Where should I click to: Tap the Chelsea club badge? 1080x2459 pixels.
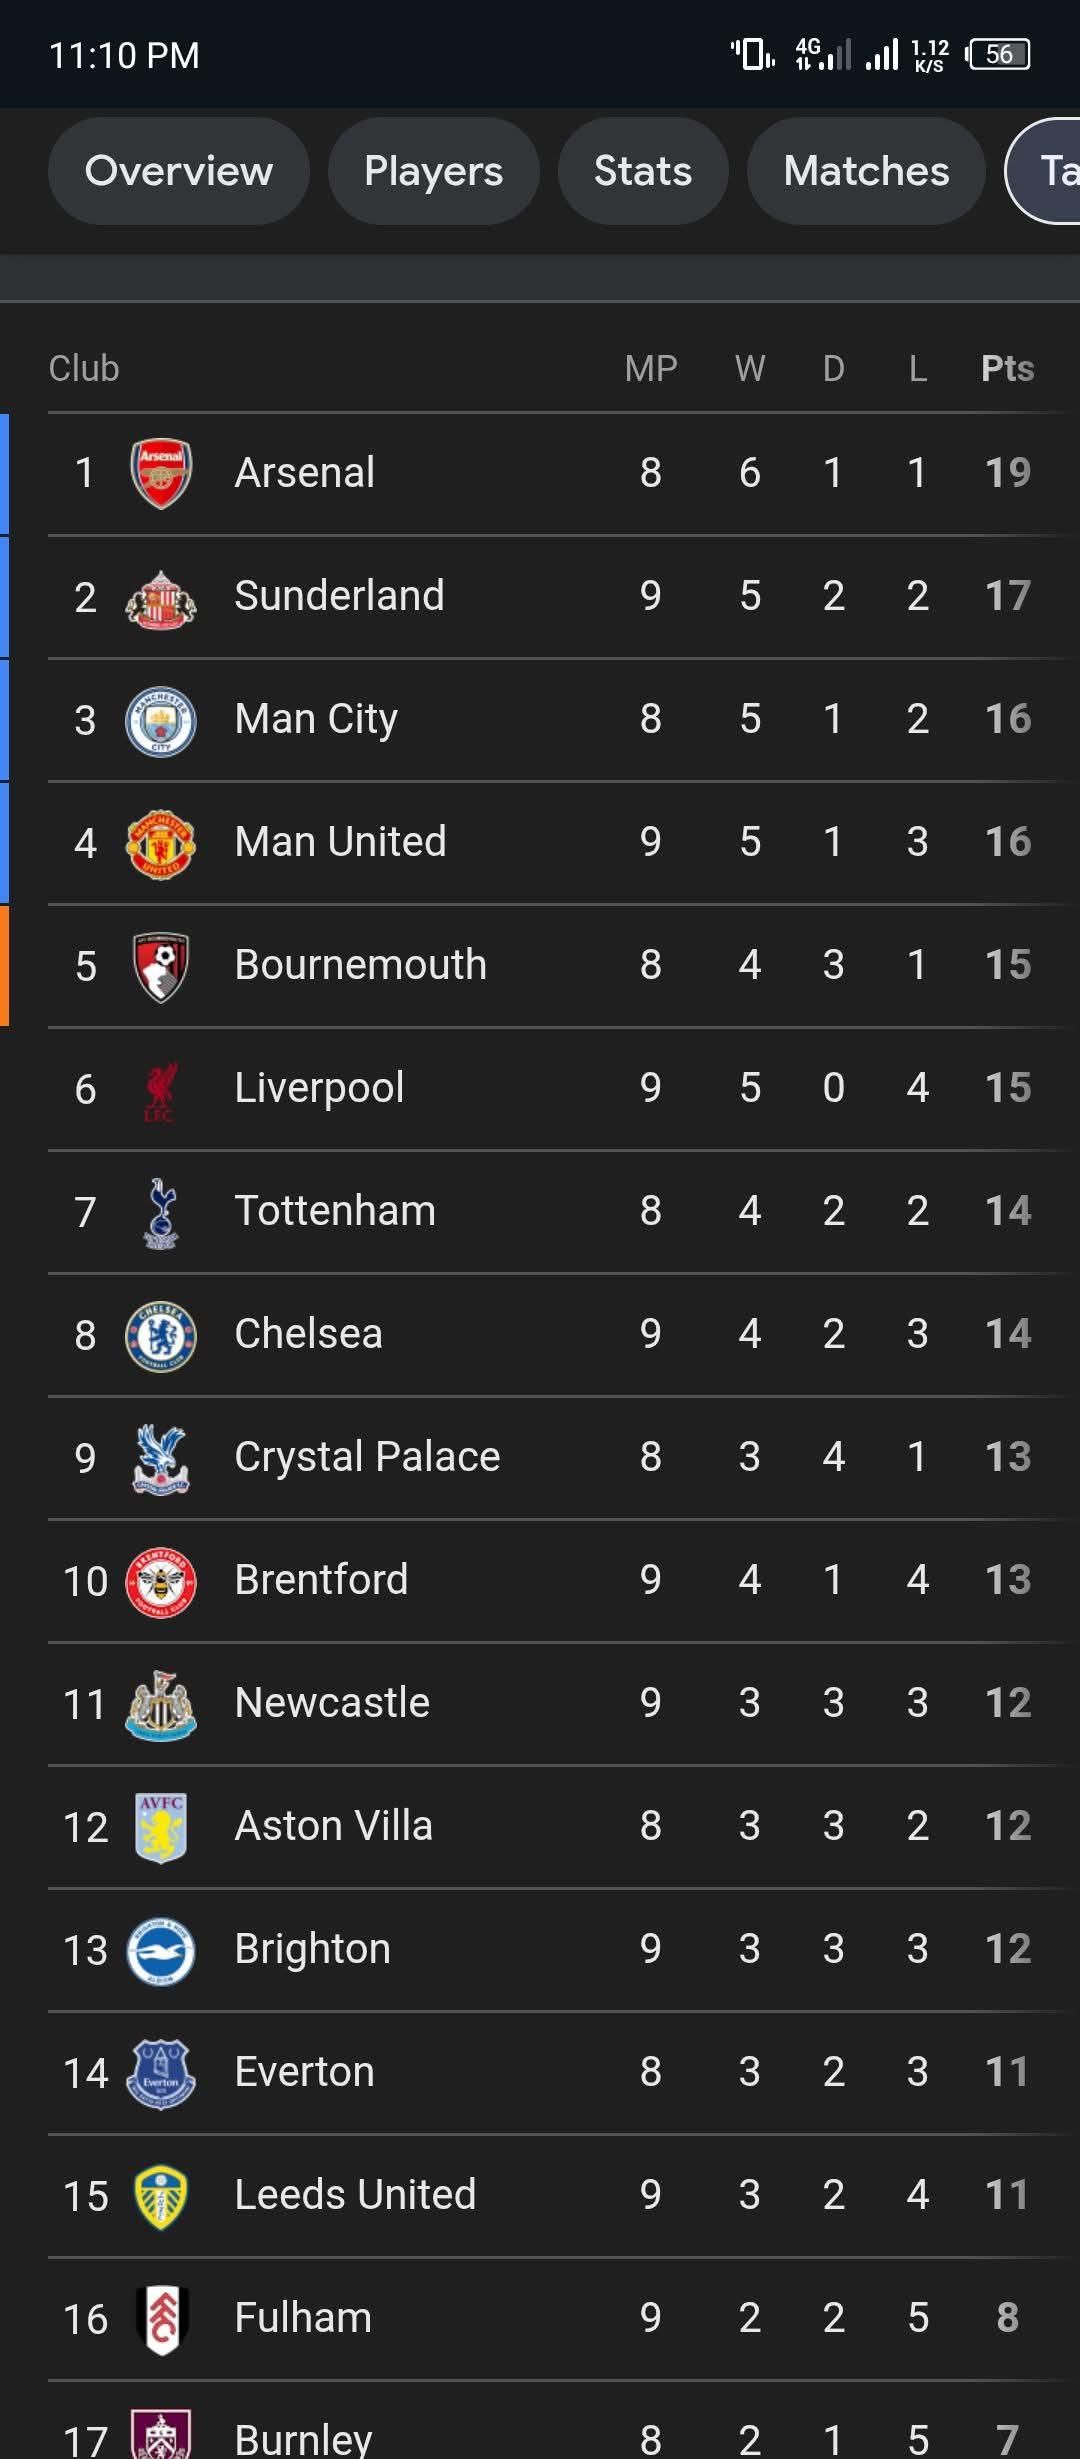pyautogui.click(x=160, y=1335)
